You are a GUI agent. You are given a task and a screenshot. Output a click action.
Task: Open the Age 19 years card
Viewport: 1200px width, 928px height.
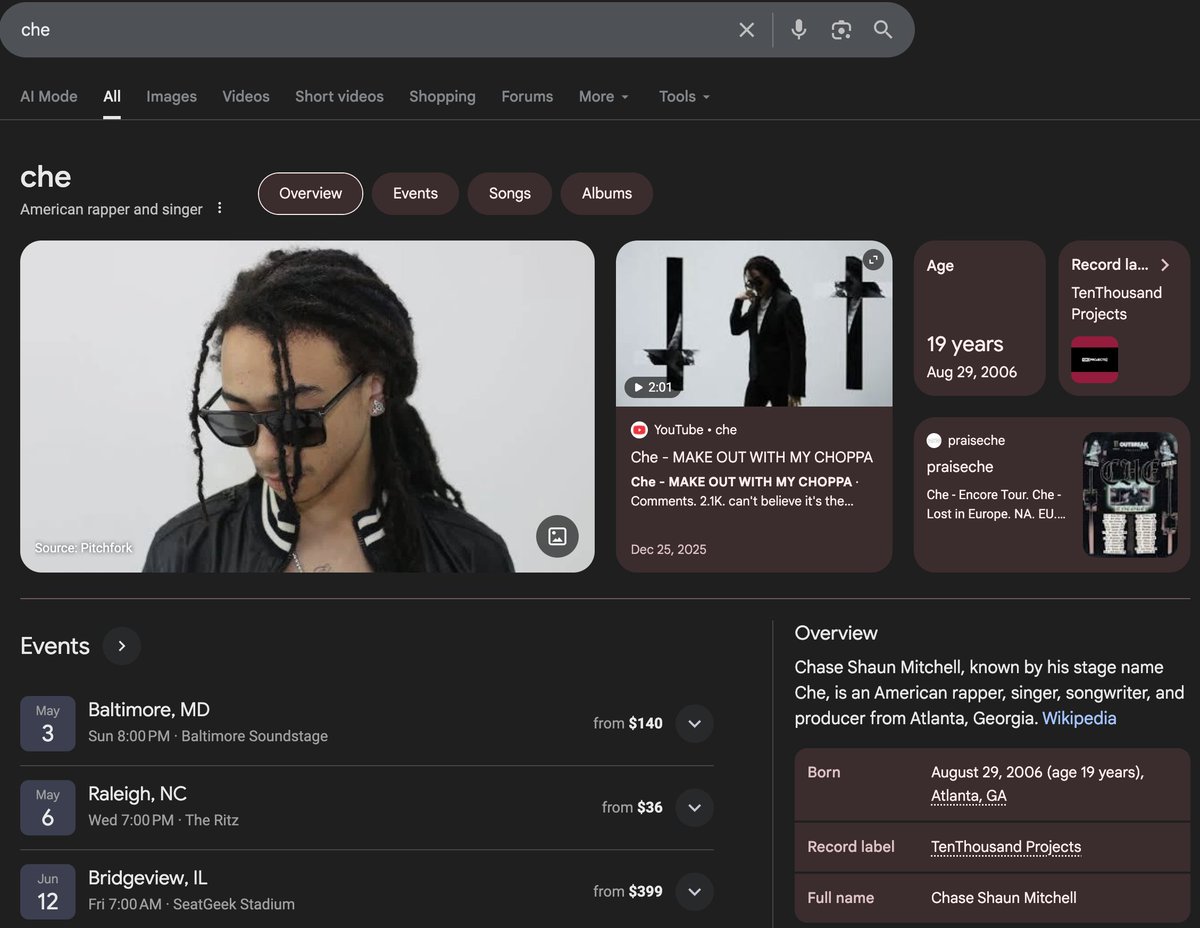pos(979,318)
